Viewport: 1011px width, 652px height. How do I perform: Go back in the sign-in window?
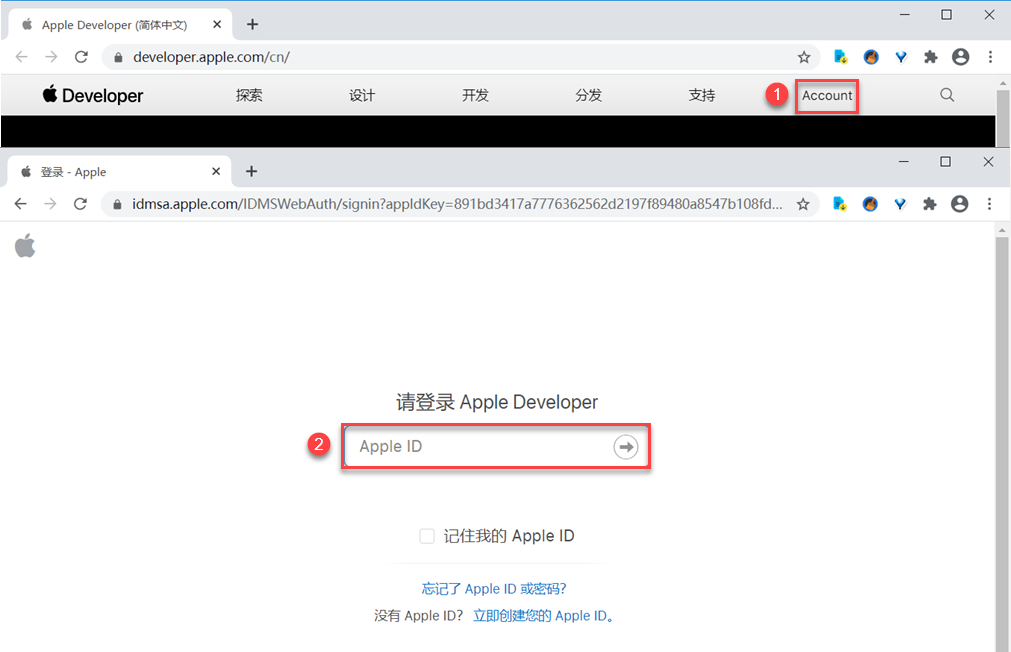point(21,204)
